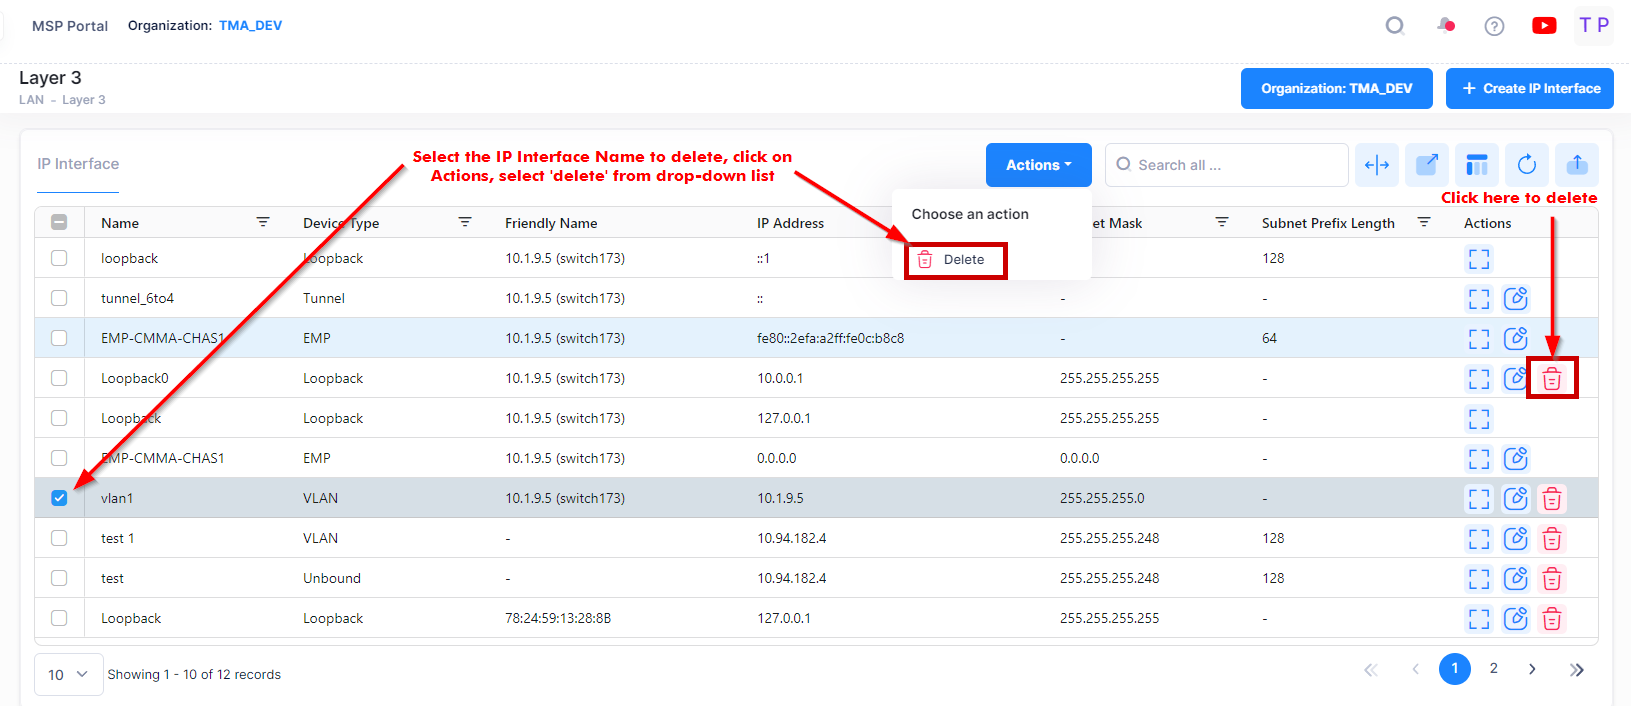Open the help question mark icon
The height and width of the screenshot is (706, 1631).
tap(1494, 26)
